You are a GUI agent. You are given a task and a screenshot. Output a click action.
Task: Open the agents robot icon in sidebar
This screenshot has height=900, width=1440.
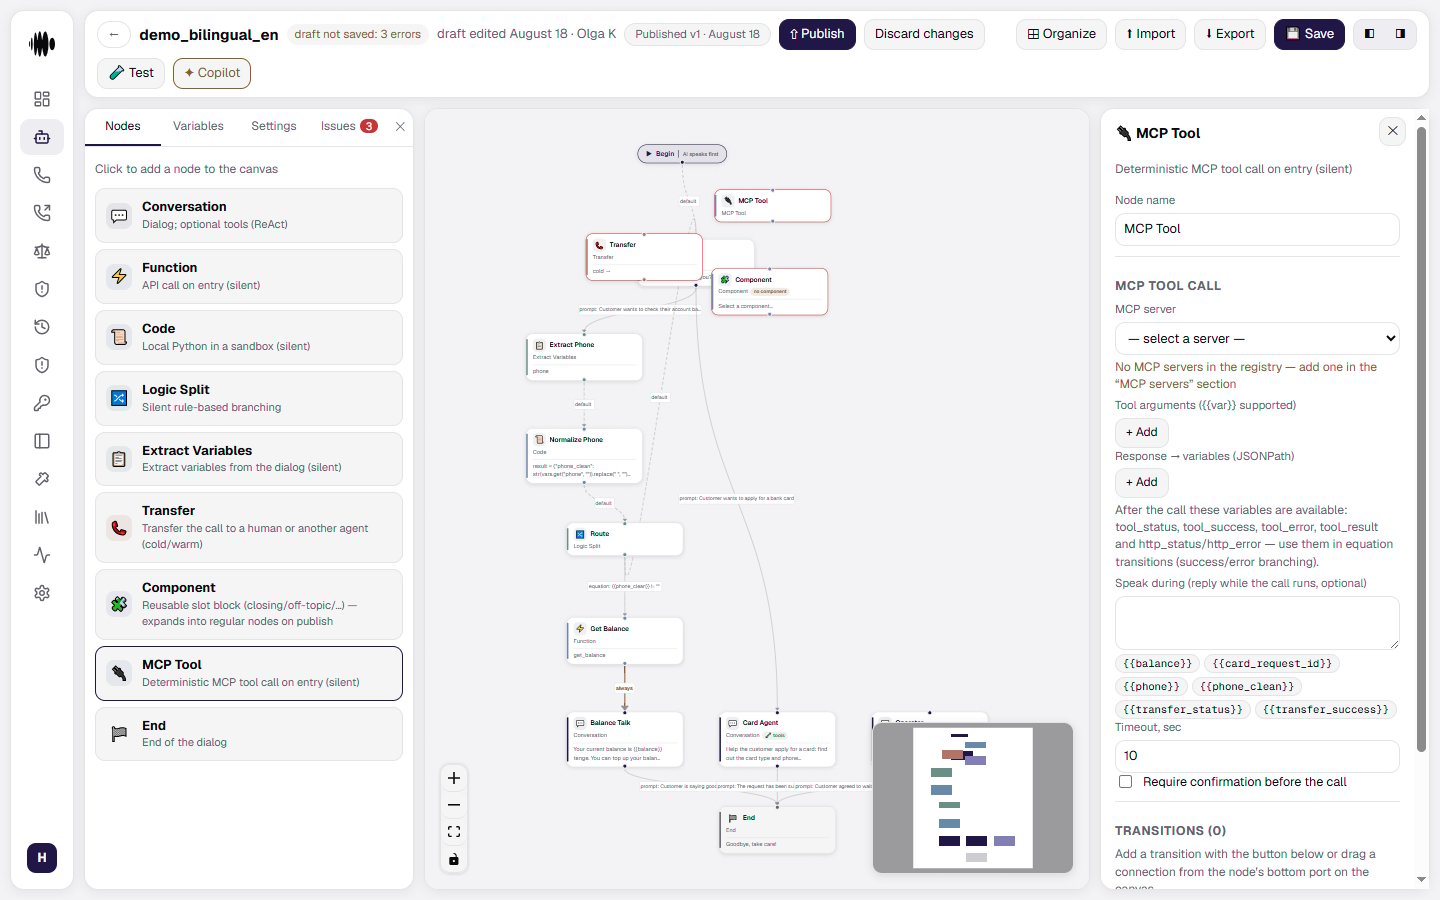[x=42, y=137]
